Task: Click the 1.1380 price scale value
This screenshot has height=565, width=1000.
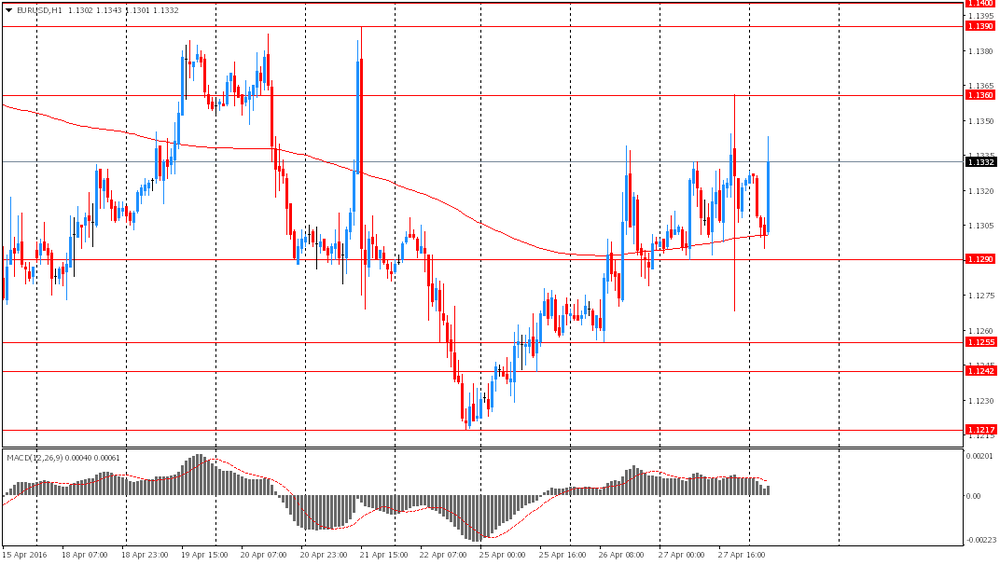Action: pos(979,51)
